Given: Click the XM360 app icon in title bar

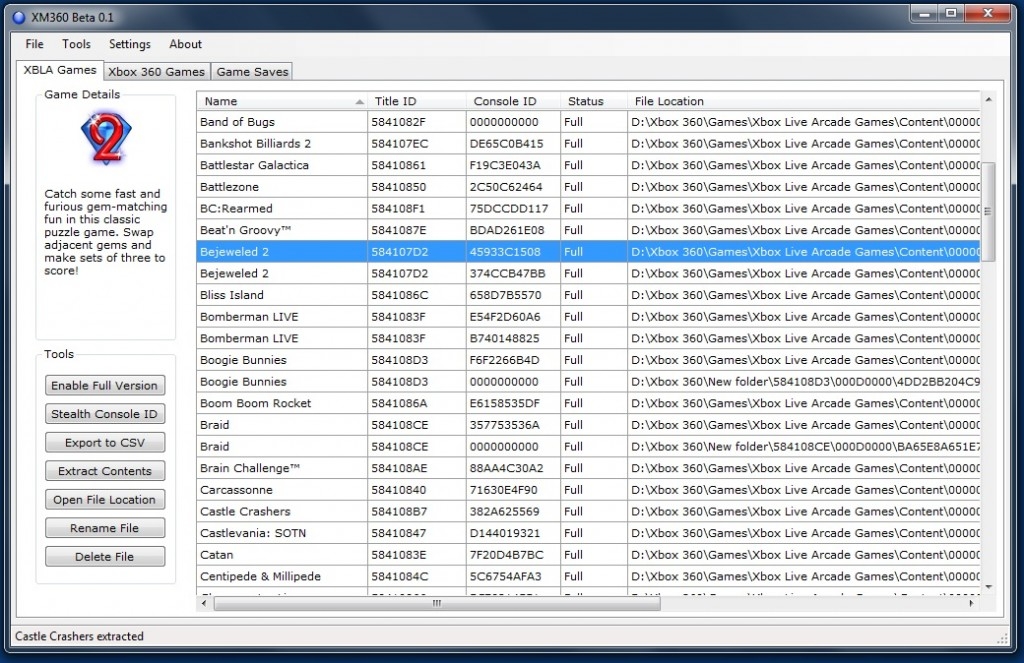Looking at the screenshot, I should 19,17.
